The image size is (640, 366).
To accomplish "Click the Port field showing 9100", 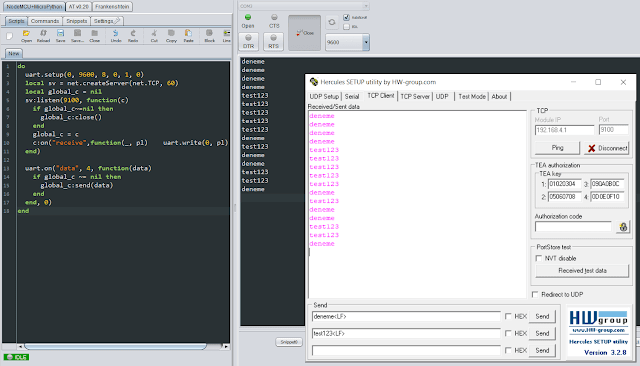I will click(x=613, y=129).
